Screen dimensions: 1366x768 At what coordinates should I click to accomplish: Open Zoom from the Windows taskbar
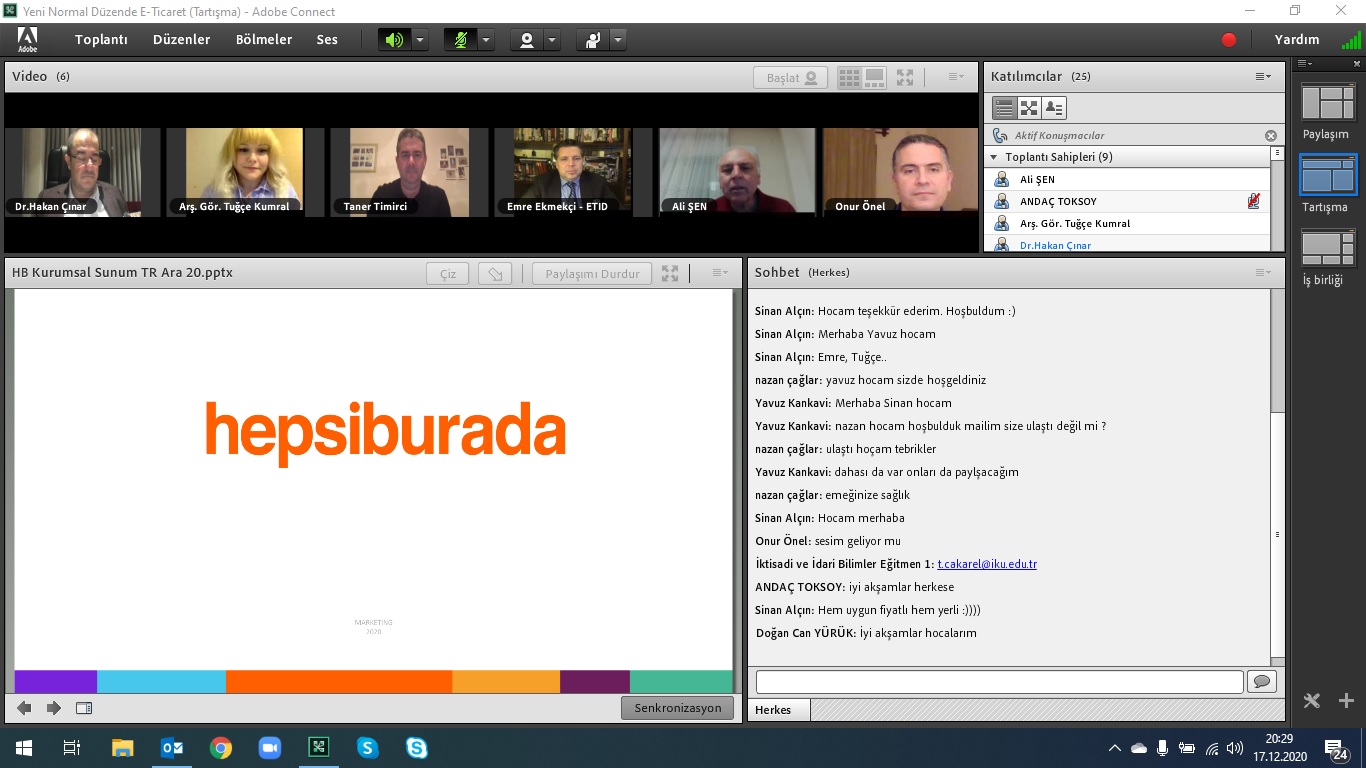click(x=270, y=747)
